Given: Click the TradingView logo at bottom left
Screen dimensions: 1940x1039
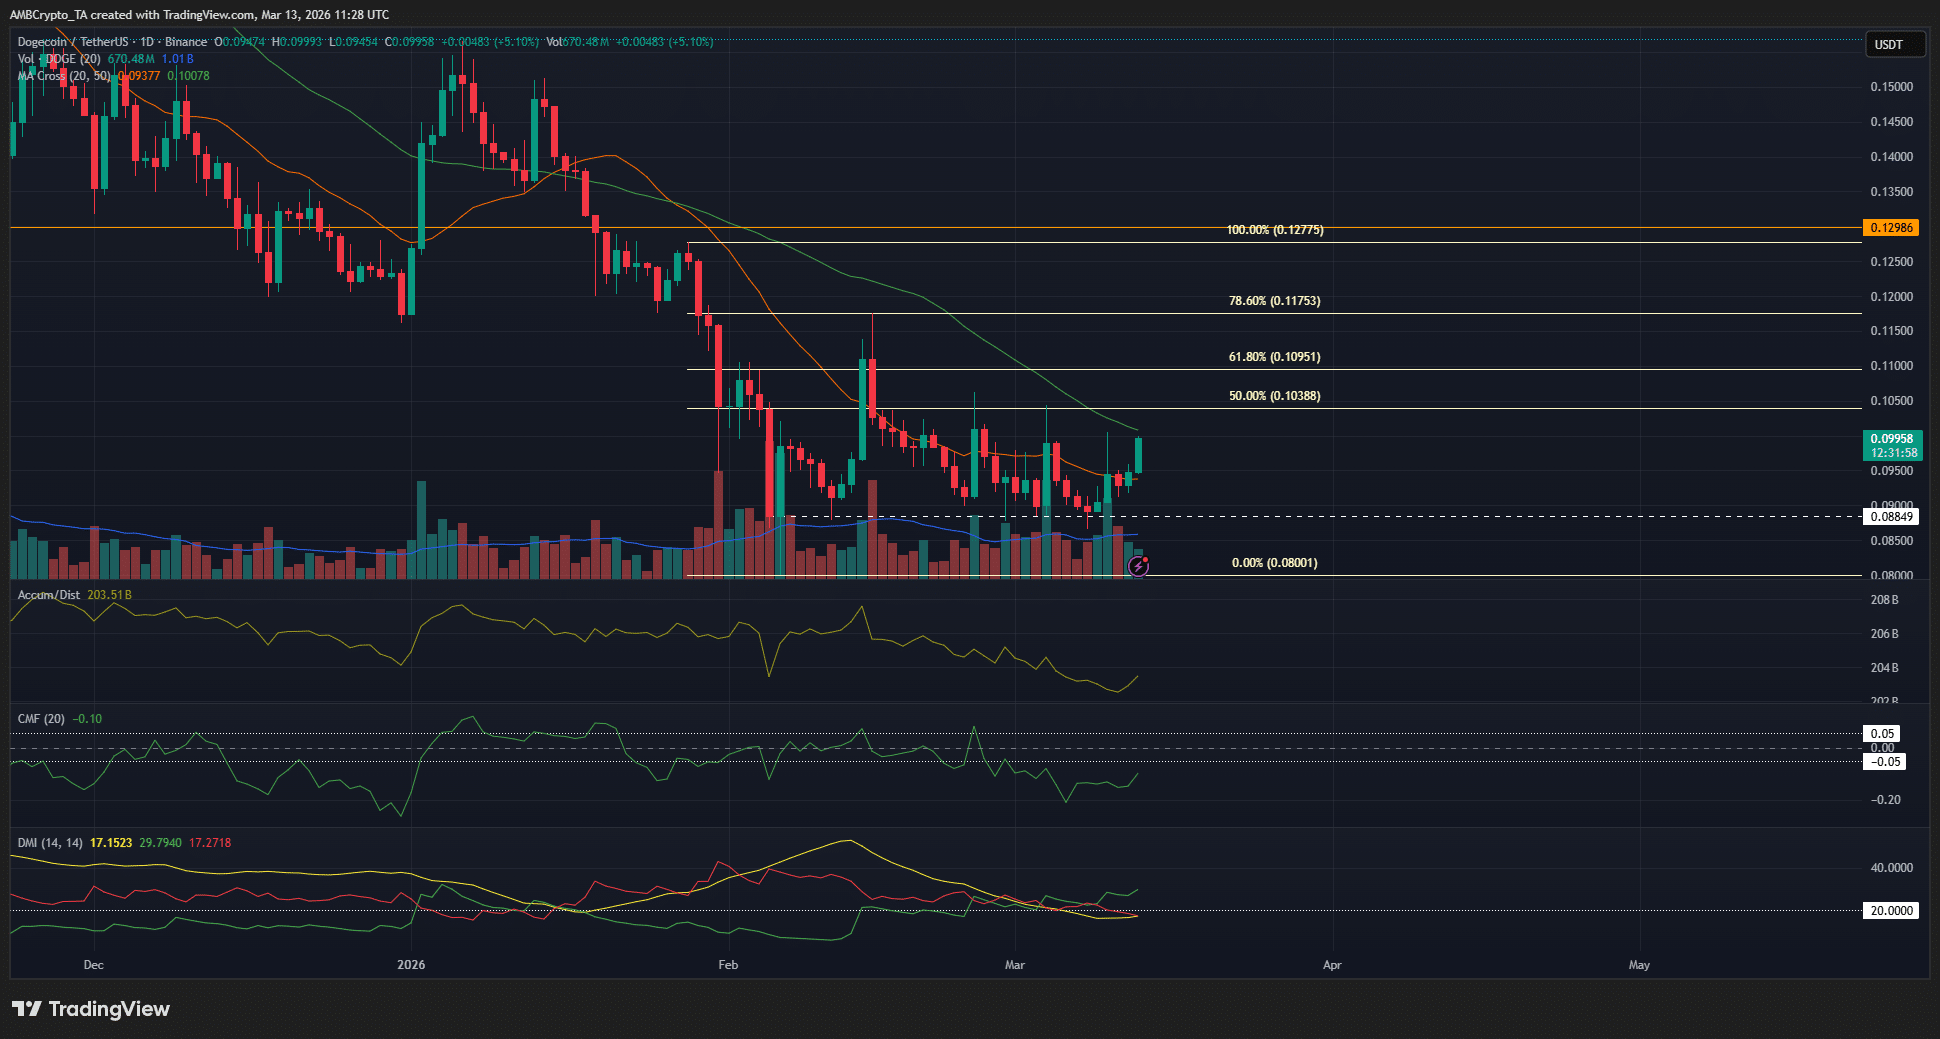Looking at the screenshot, I should [x=90, y=1009].
